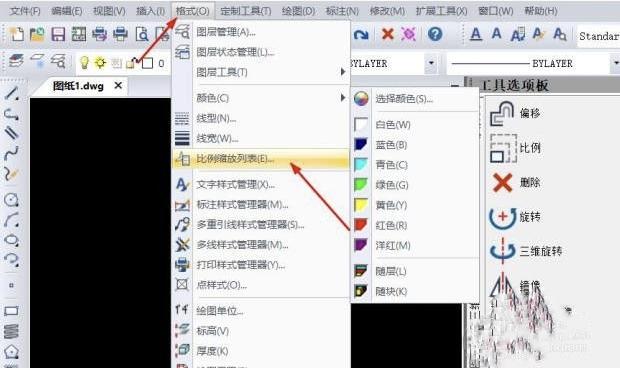Click the 三维旋转 3D rotate tool

526,251
